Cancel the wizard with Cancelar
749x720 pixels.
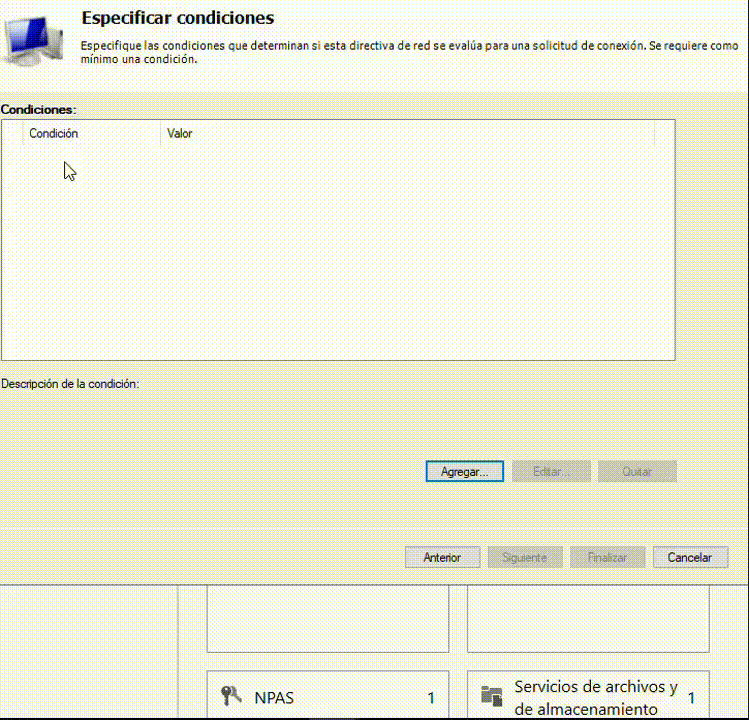click(690, 557)
